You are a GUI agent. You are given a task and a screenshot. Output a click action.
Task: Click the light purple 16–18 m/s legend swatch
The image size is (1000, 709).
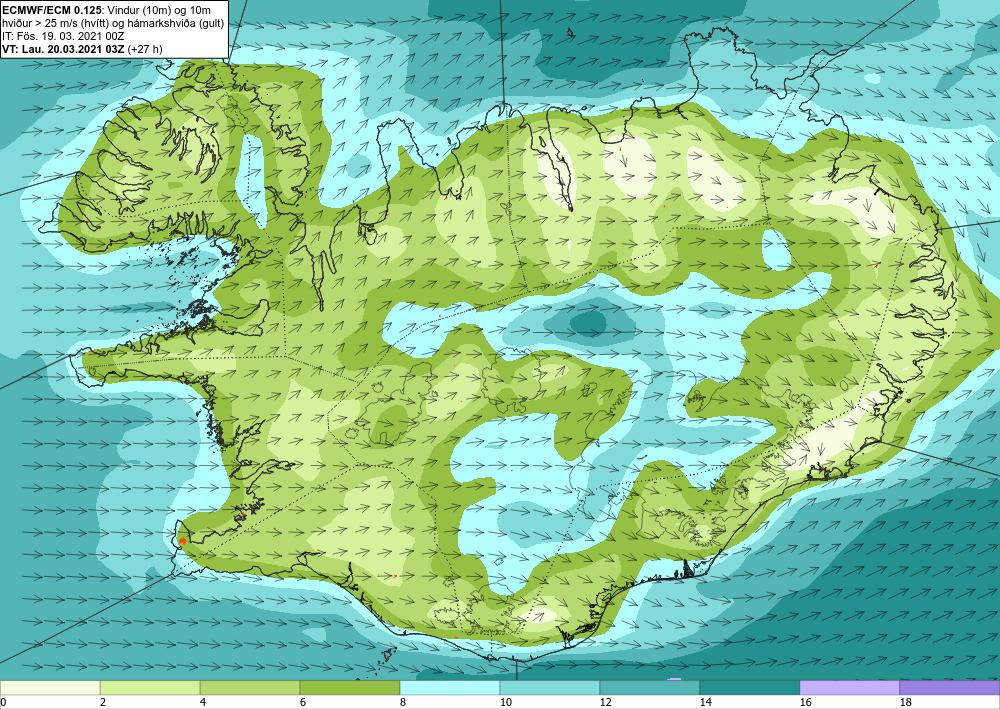pyautogui.click(x=849, y=687)
